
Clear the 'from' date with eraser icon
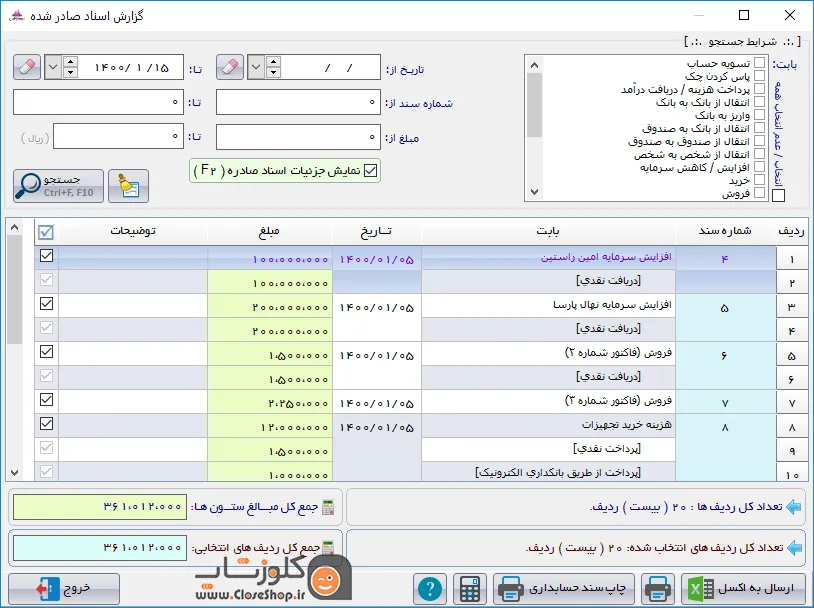(x=230, y=67)
